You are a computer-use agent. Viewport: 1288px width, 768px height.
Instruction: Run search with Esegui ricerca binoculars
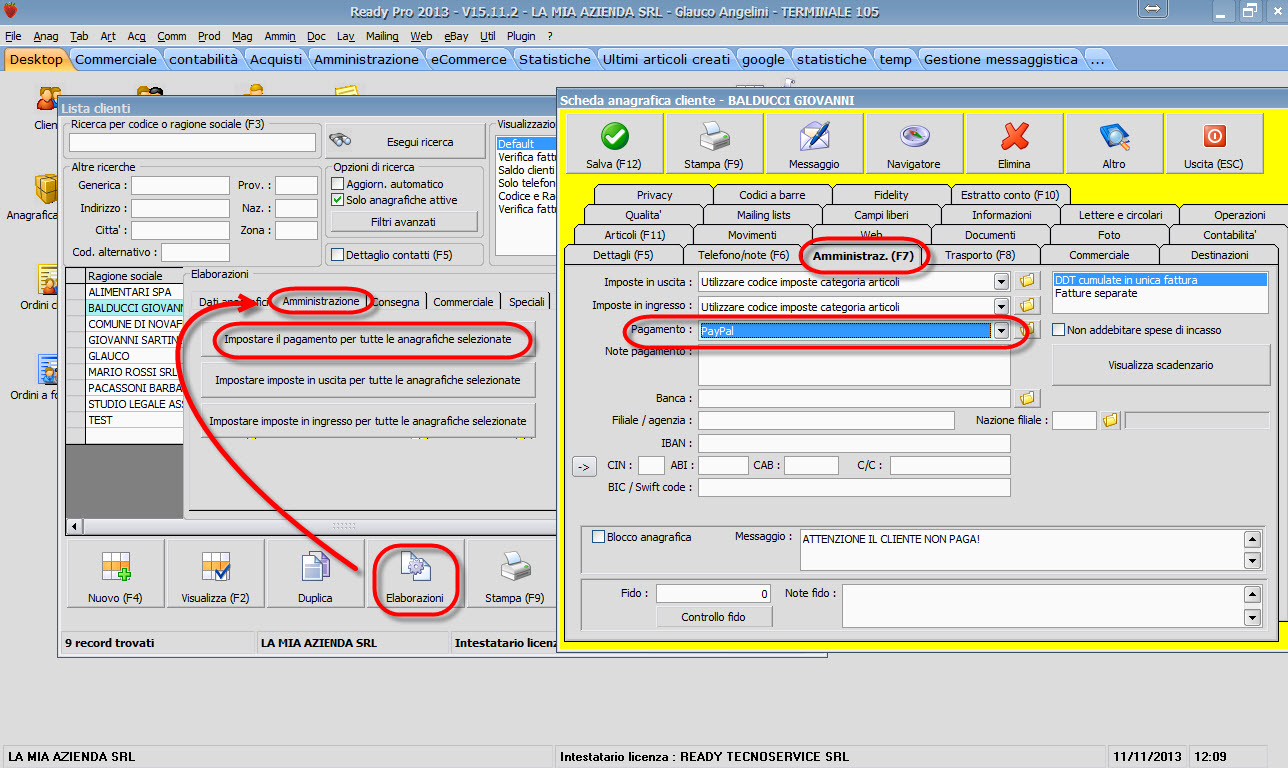404,141
